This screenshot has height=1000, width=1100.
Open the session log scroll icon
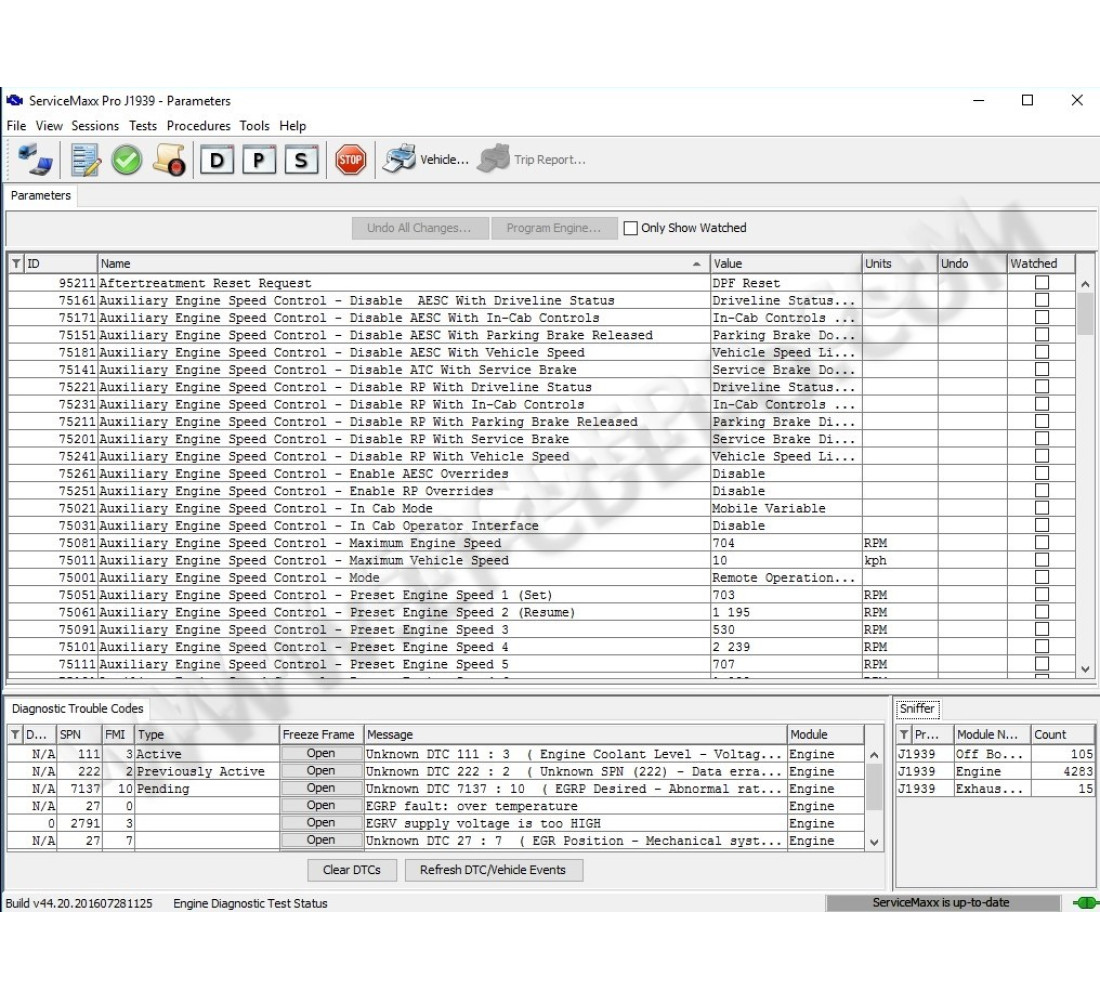click(x=168, y=157)
